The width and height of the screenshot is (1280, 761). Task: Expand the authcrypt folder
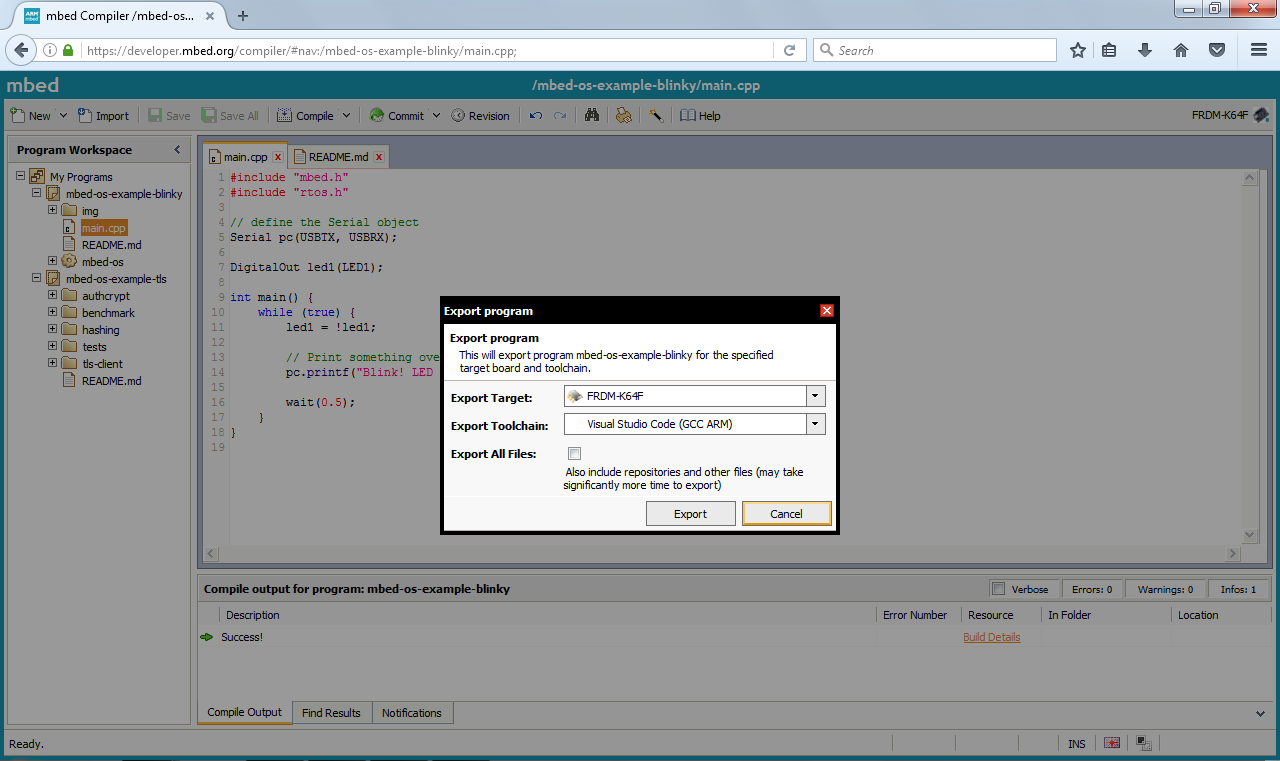click(52, 295)
